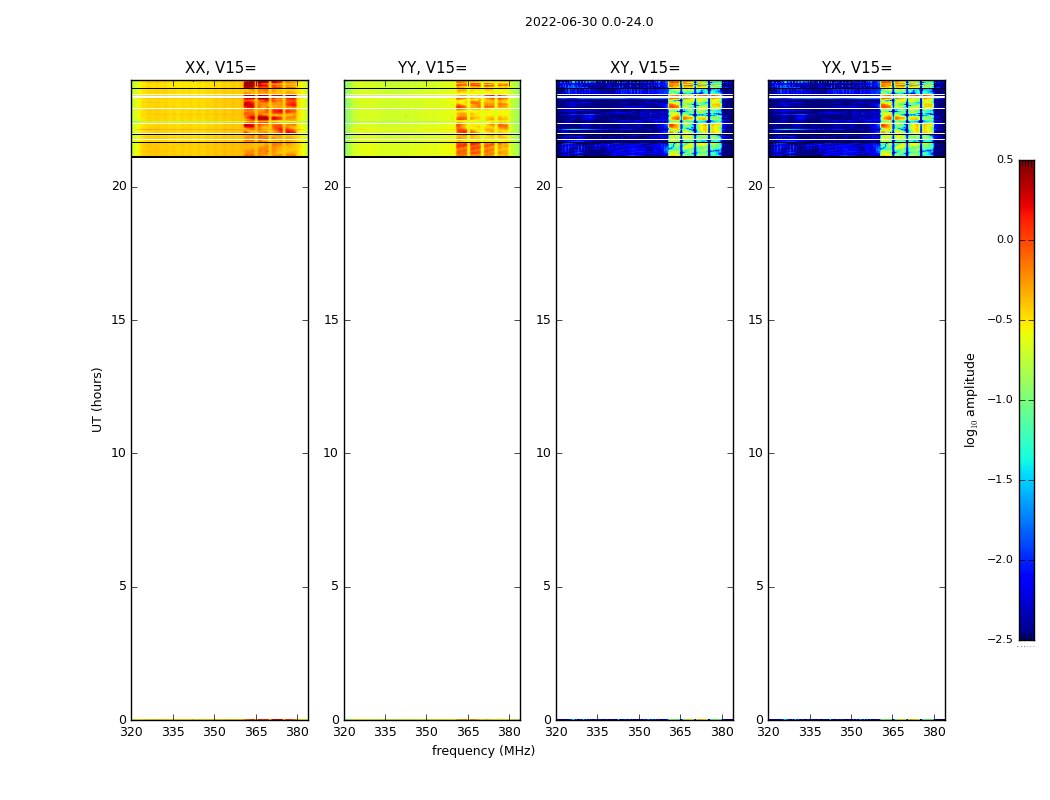
Task: Click the dark blue region in the YX plot
Action: [824, 118]
